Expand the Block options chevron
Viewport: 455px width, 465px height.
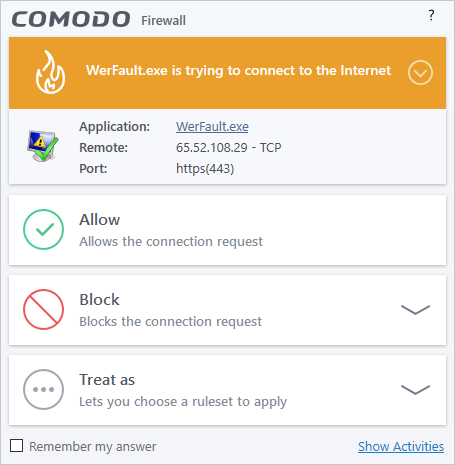coord(415,310)
